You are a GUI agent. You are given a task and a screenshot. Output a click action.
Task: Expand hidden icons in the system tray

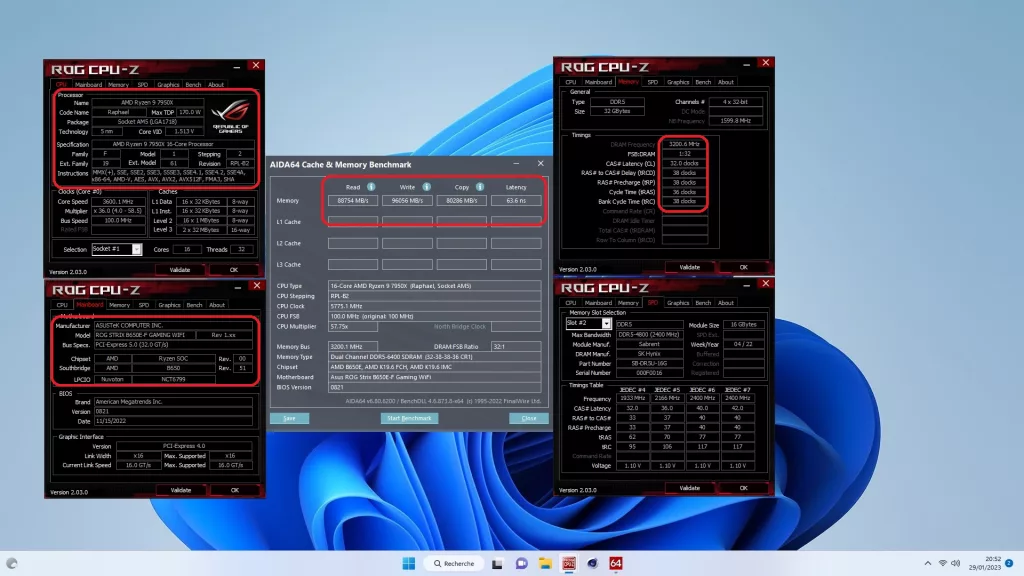coord(928,563)
